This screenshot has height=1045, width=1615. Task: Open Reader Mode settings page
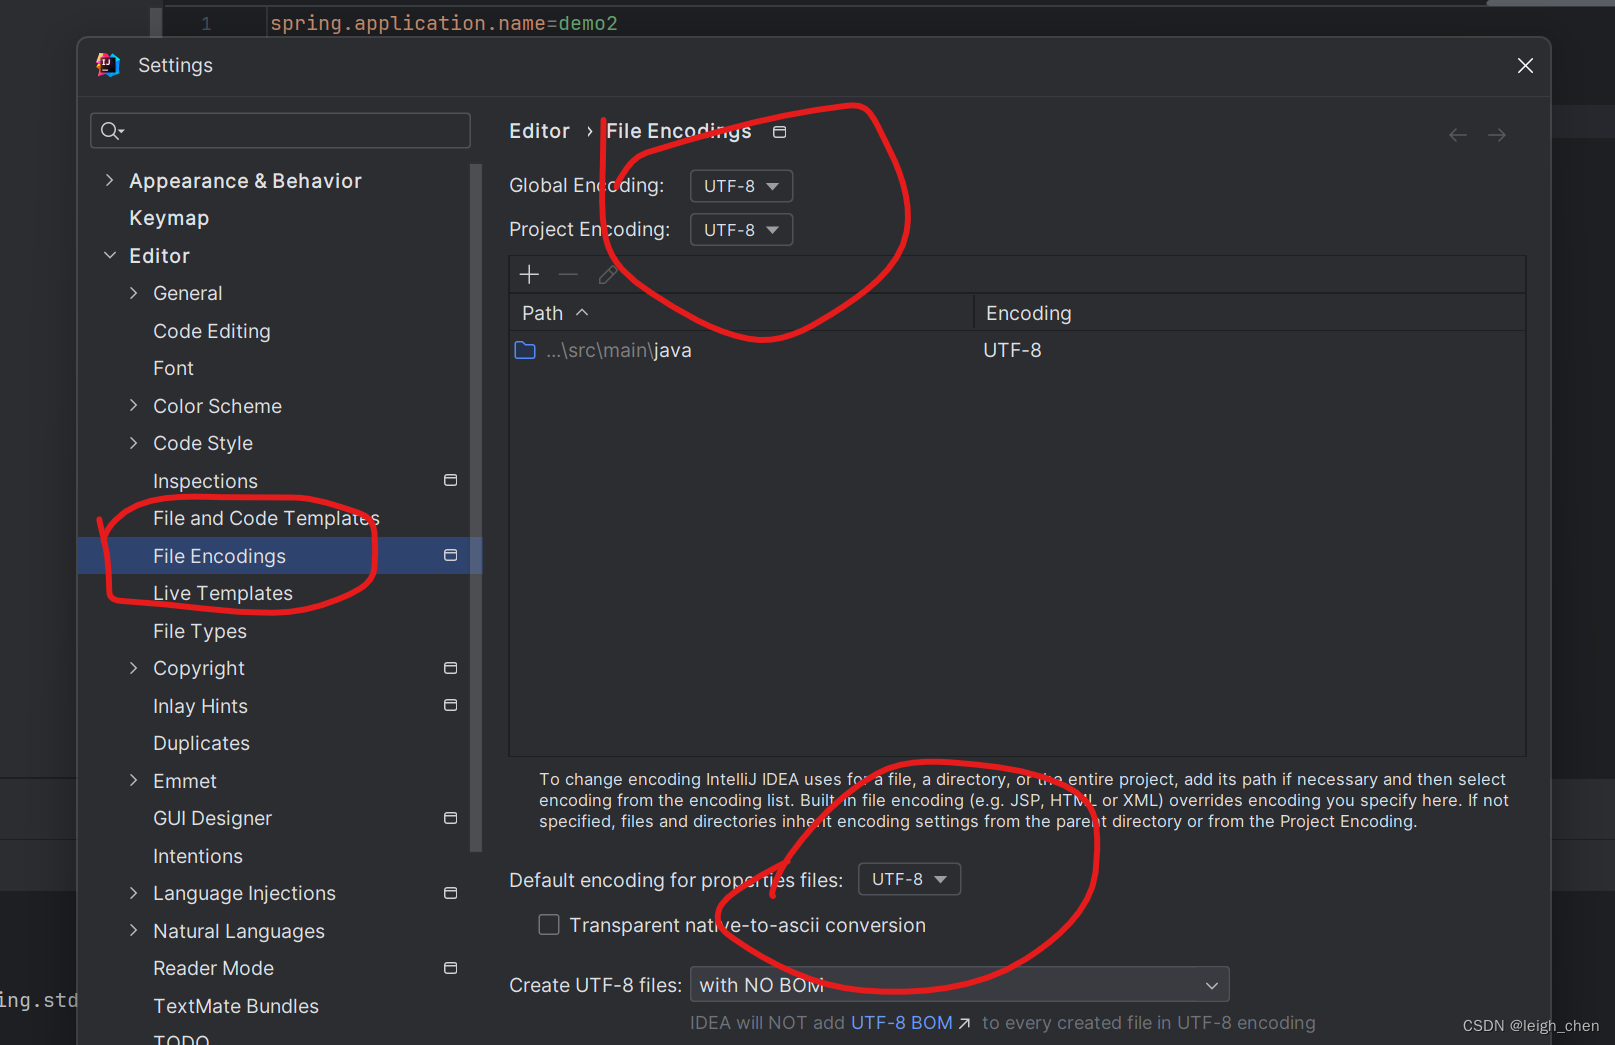point(213,968)
